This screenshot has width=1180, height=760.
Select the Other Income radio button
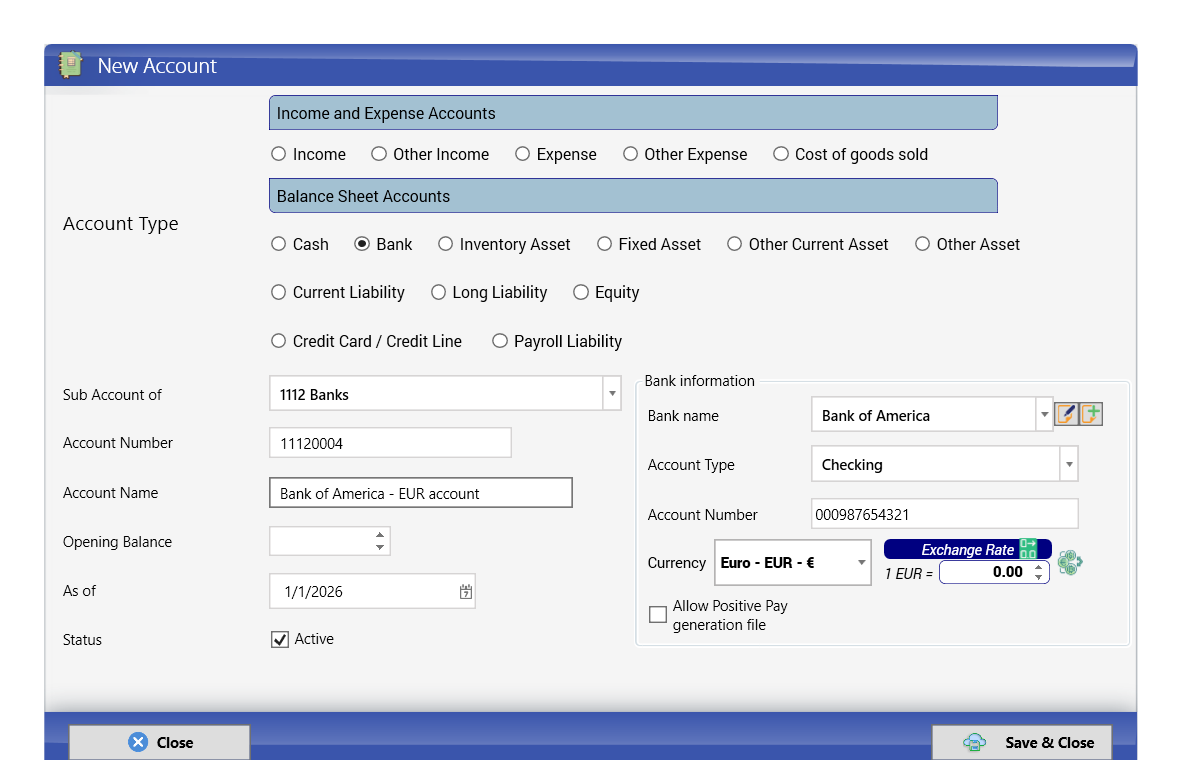point(379,154)
